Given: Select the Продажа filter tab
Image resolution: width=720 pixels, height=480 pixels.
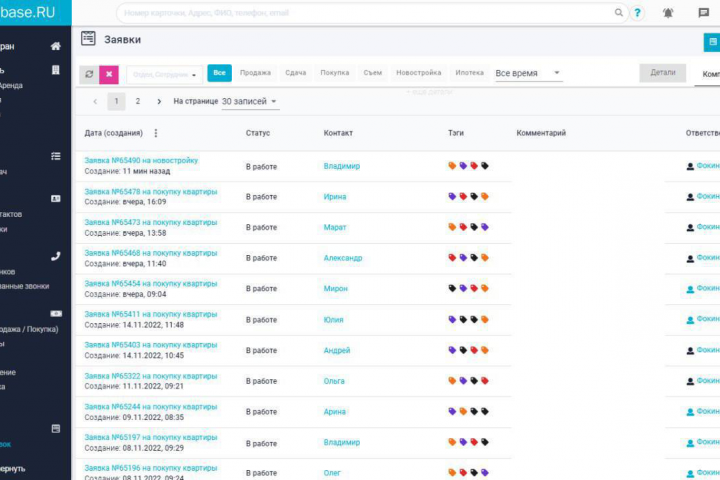Looking at the screenshot, I should pos(255,73).
